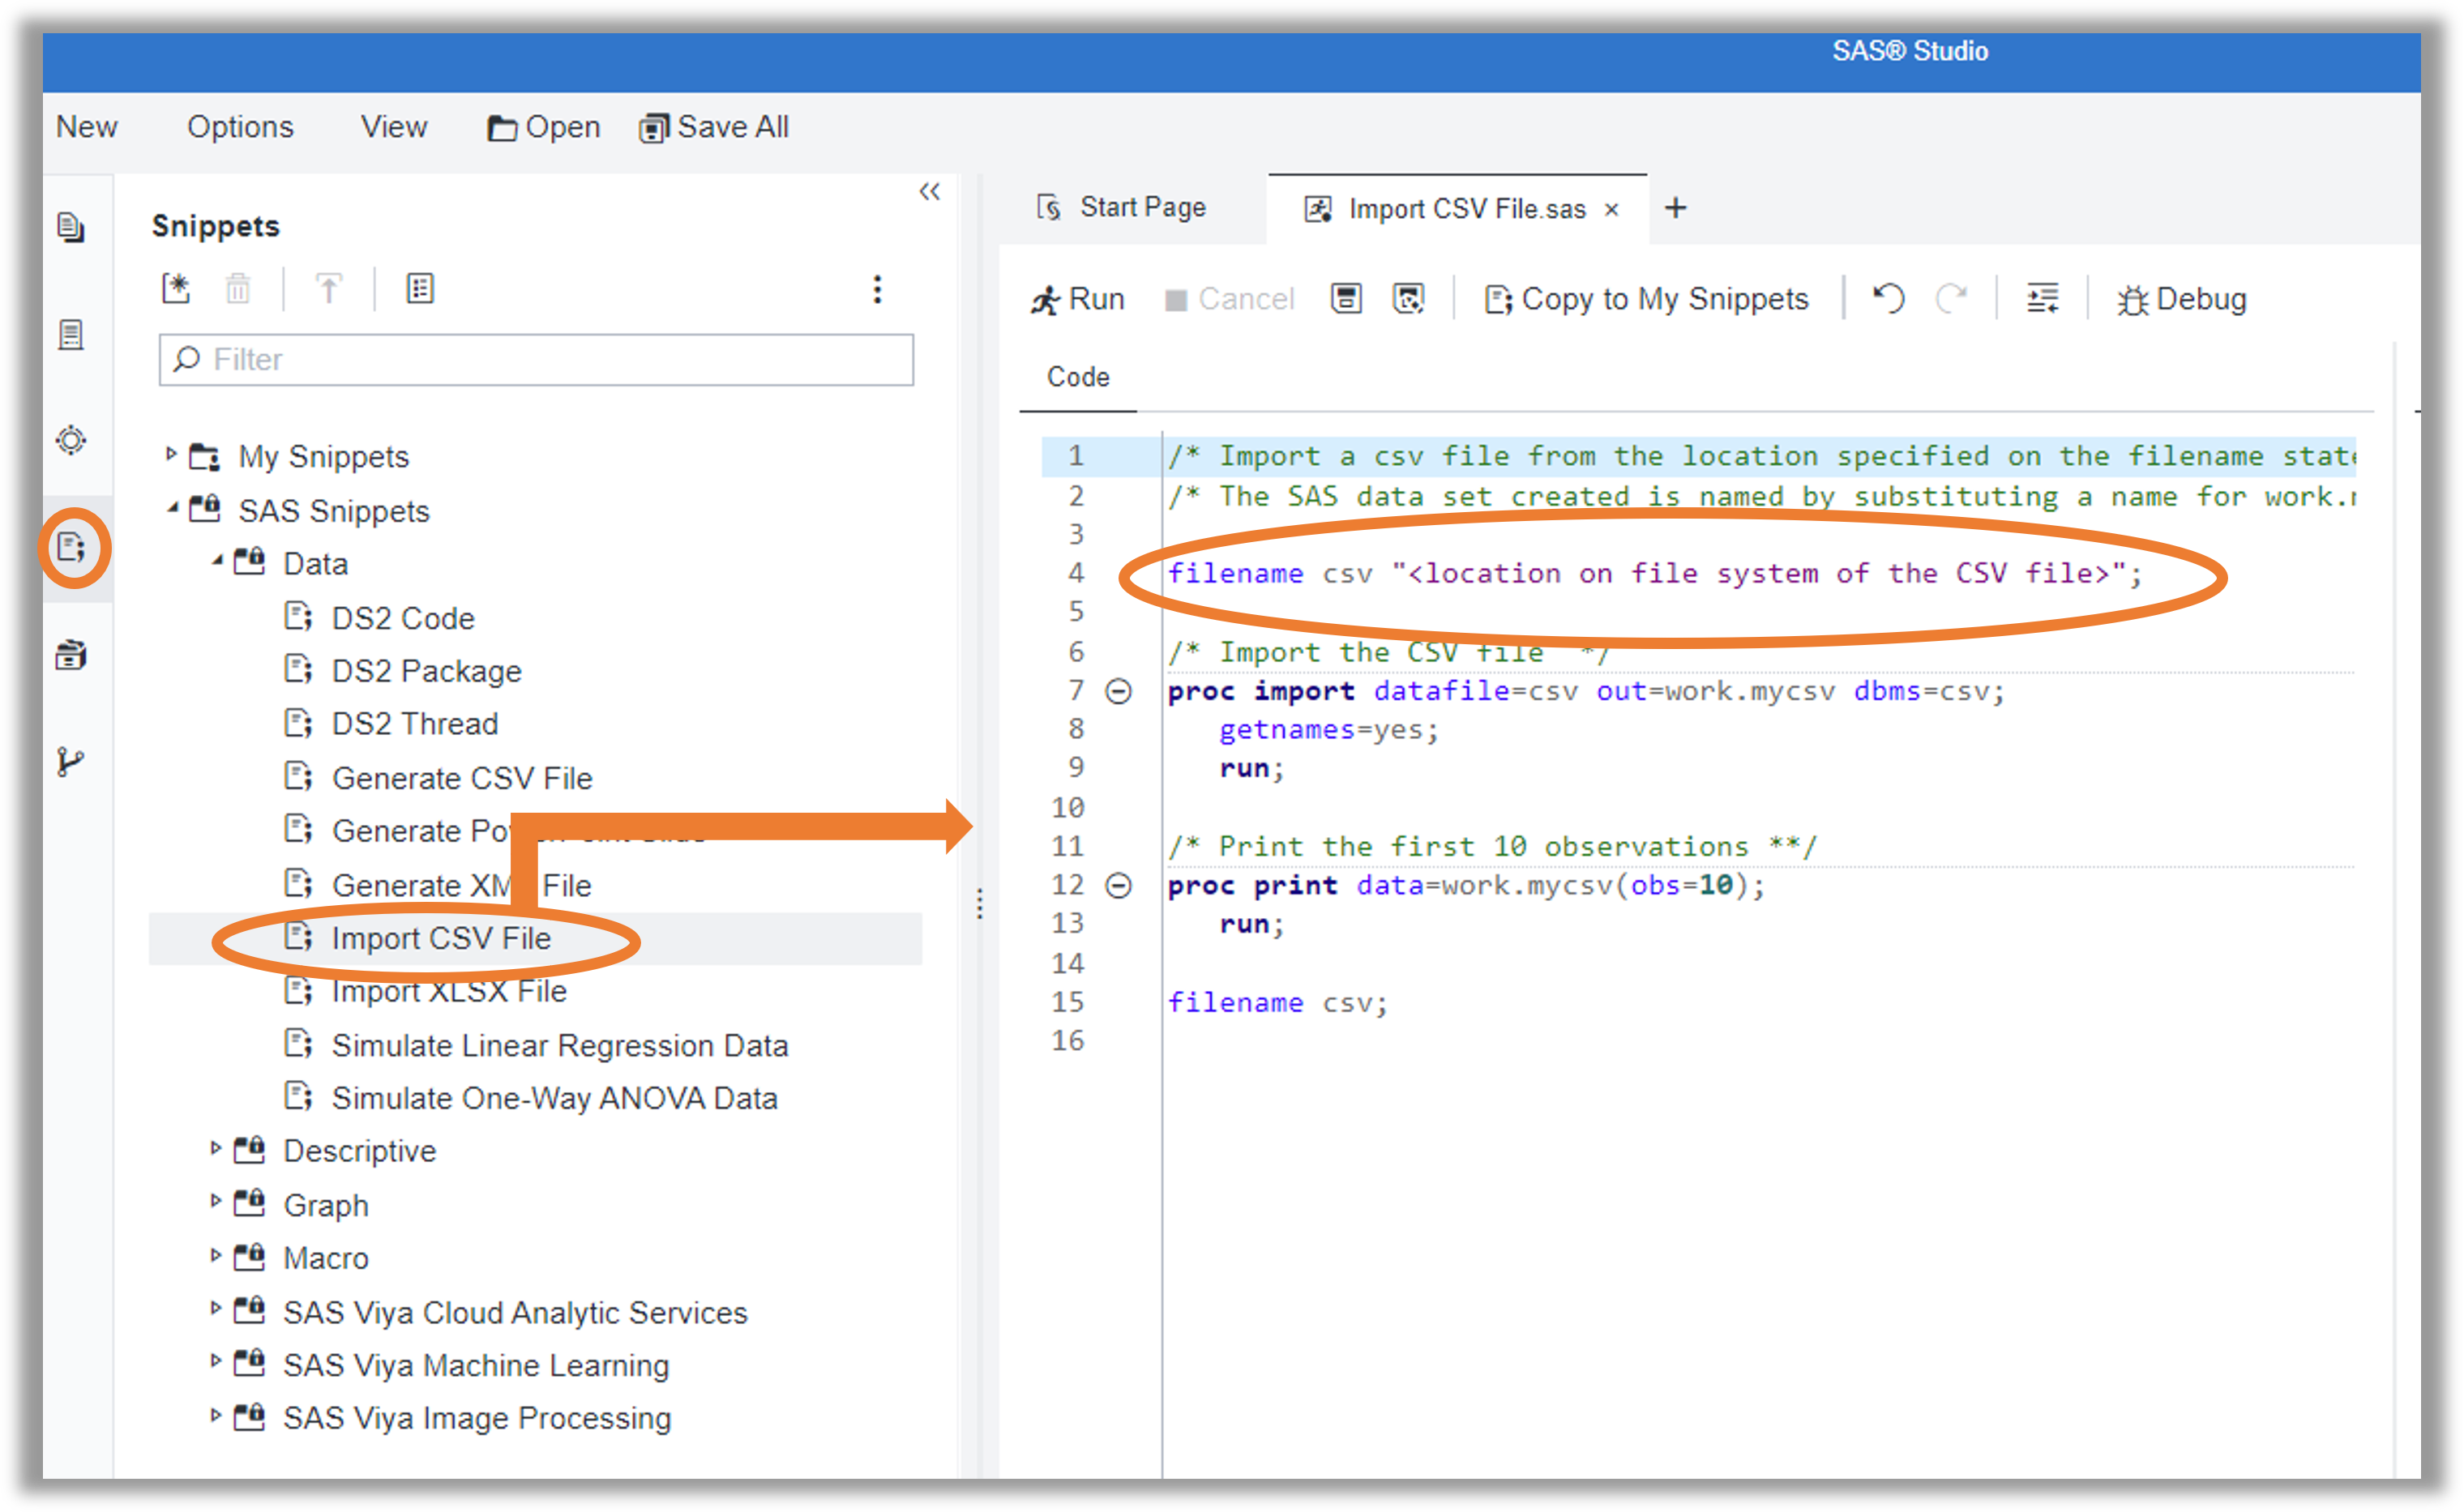Click line number 16 in the editor
This screenshot has width=2464, height=1512.
coord(1068,1041)
